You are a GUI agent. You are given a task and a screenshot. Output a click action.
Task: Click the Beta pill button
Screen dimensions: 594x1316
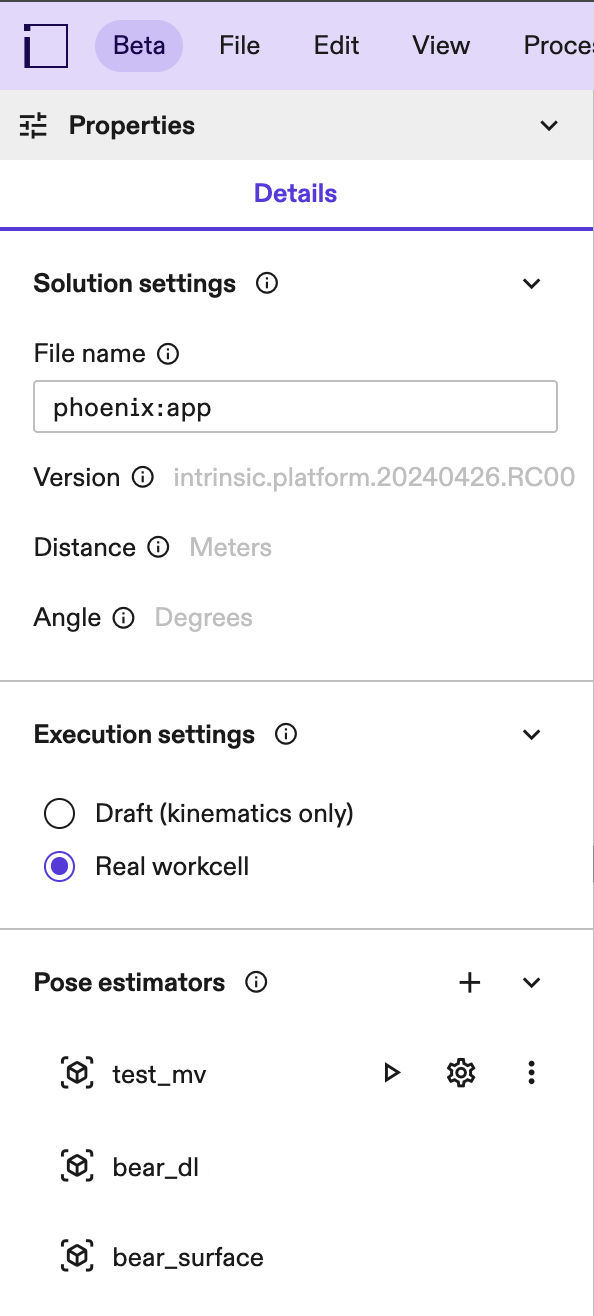[x=139, y=45]
